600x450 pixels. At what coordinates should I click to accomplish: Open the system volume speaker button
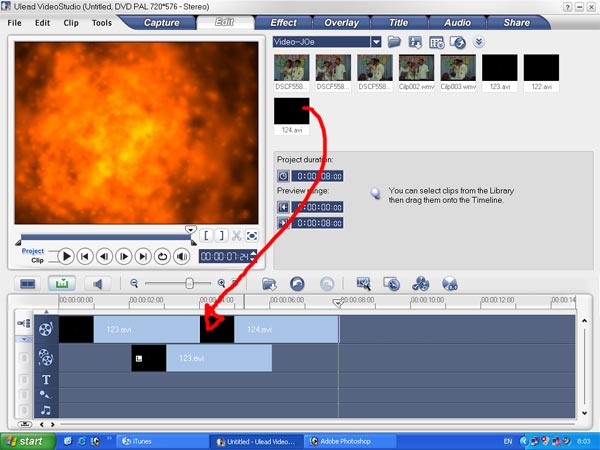182,256
